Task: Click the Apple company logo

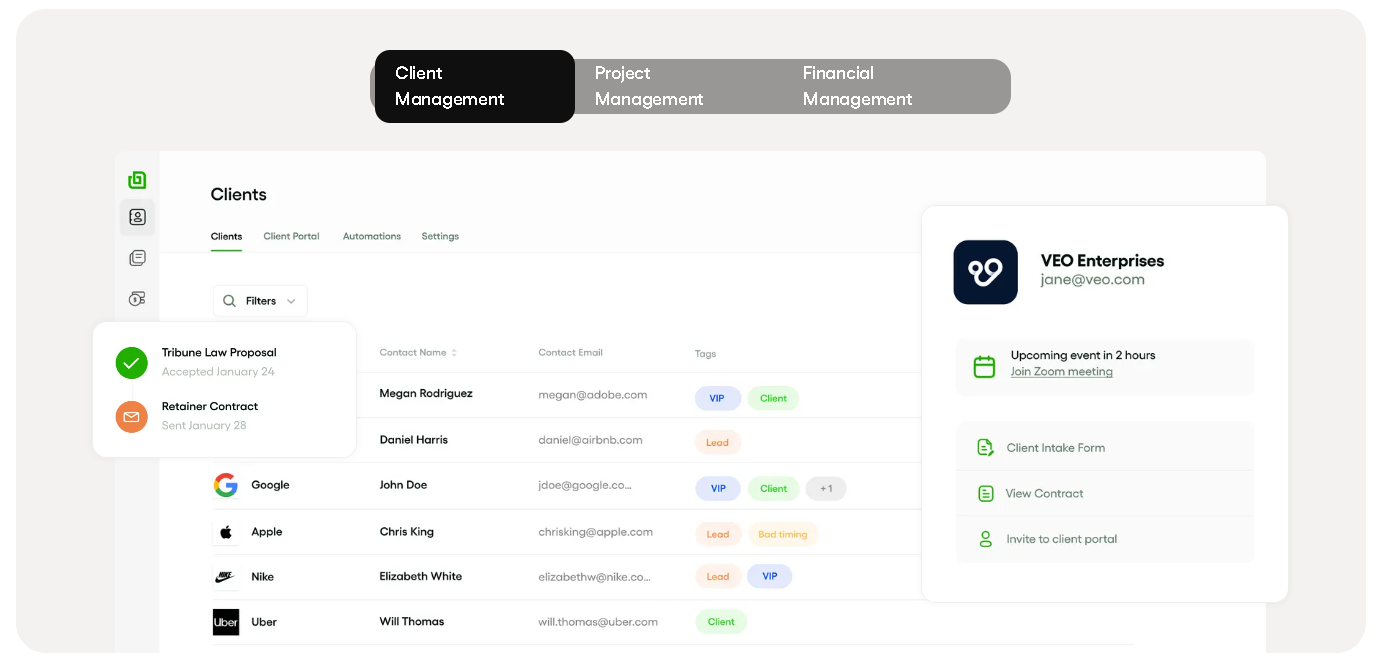Action: click(225, 532)
